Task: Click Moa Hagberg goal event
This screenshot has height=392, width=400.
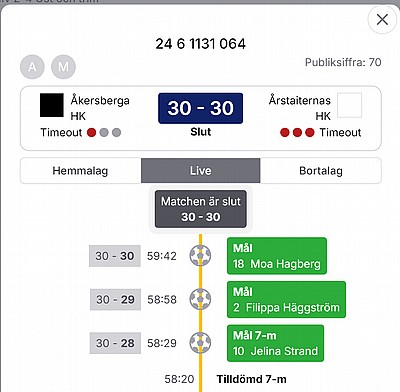Action: pyautogui.click(x=277, y=256)
